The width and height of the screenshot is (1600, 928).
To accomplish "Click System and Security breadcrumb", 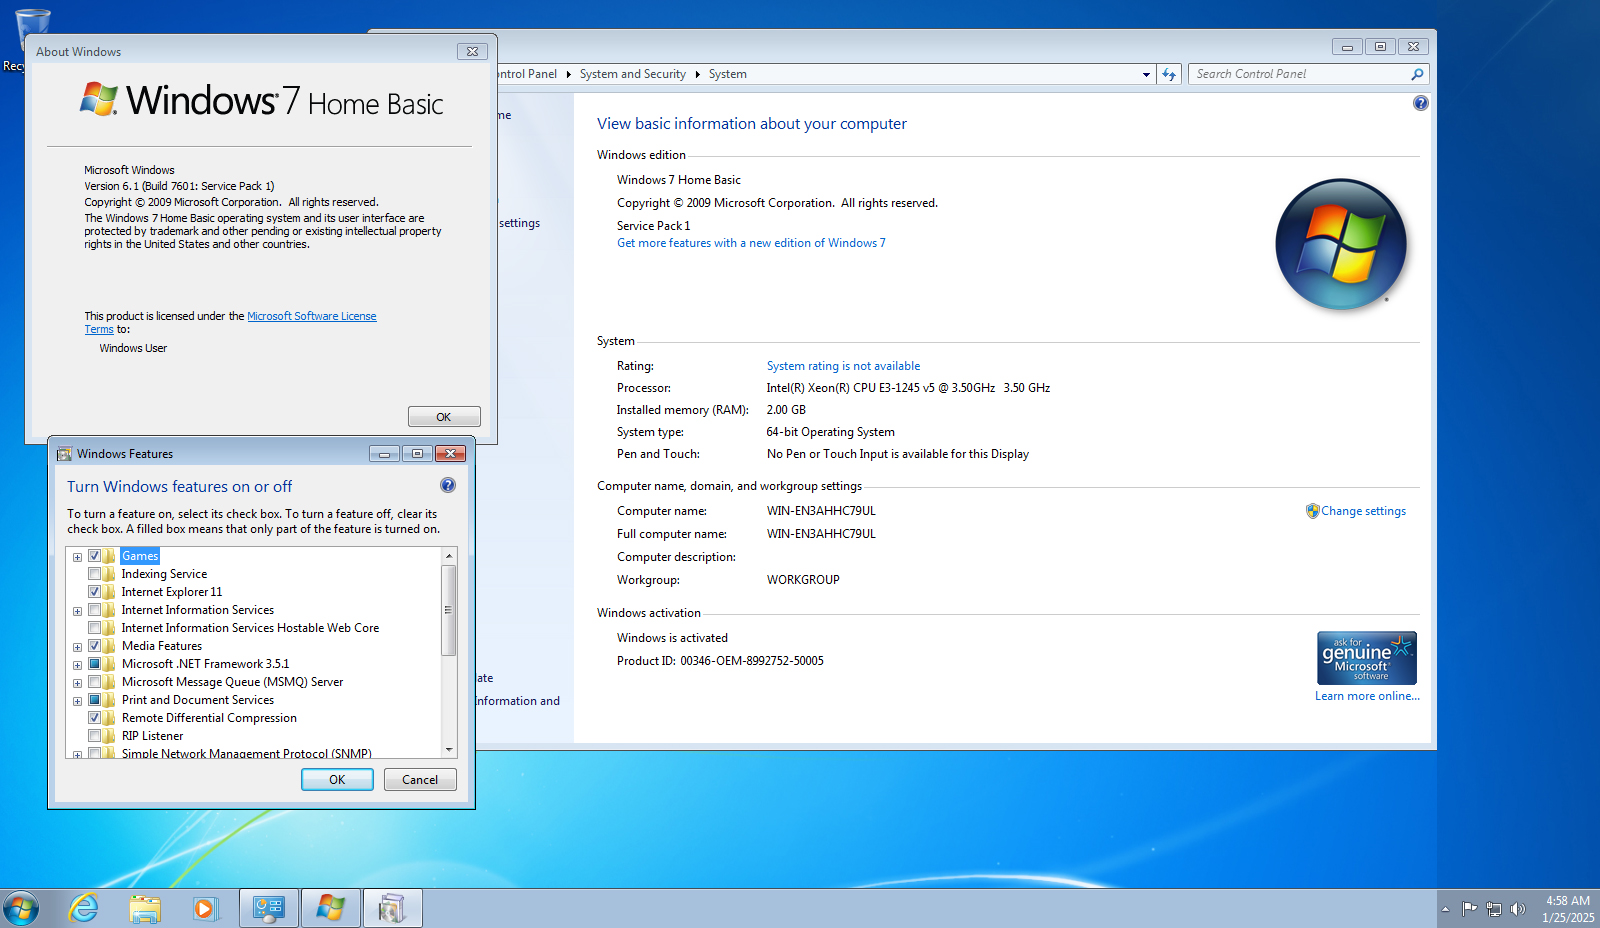I will pyautogui.click(x=632, y=74).
